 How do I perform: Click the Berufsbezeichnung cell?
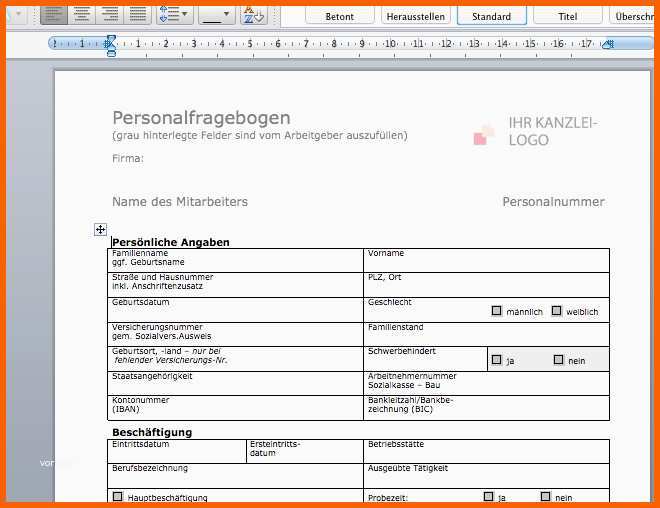pos(235,476)
